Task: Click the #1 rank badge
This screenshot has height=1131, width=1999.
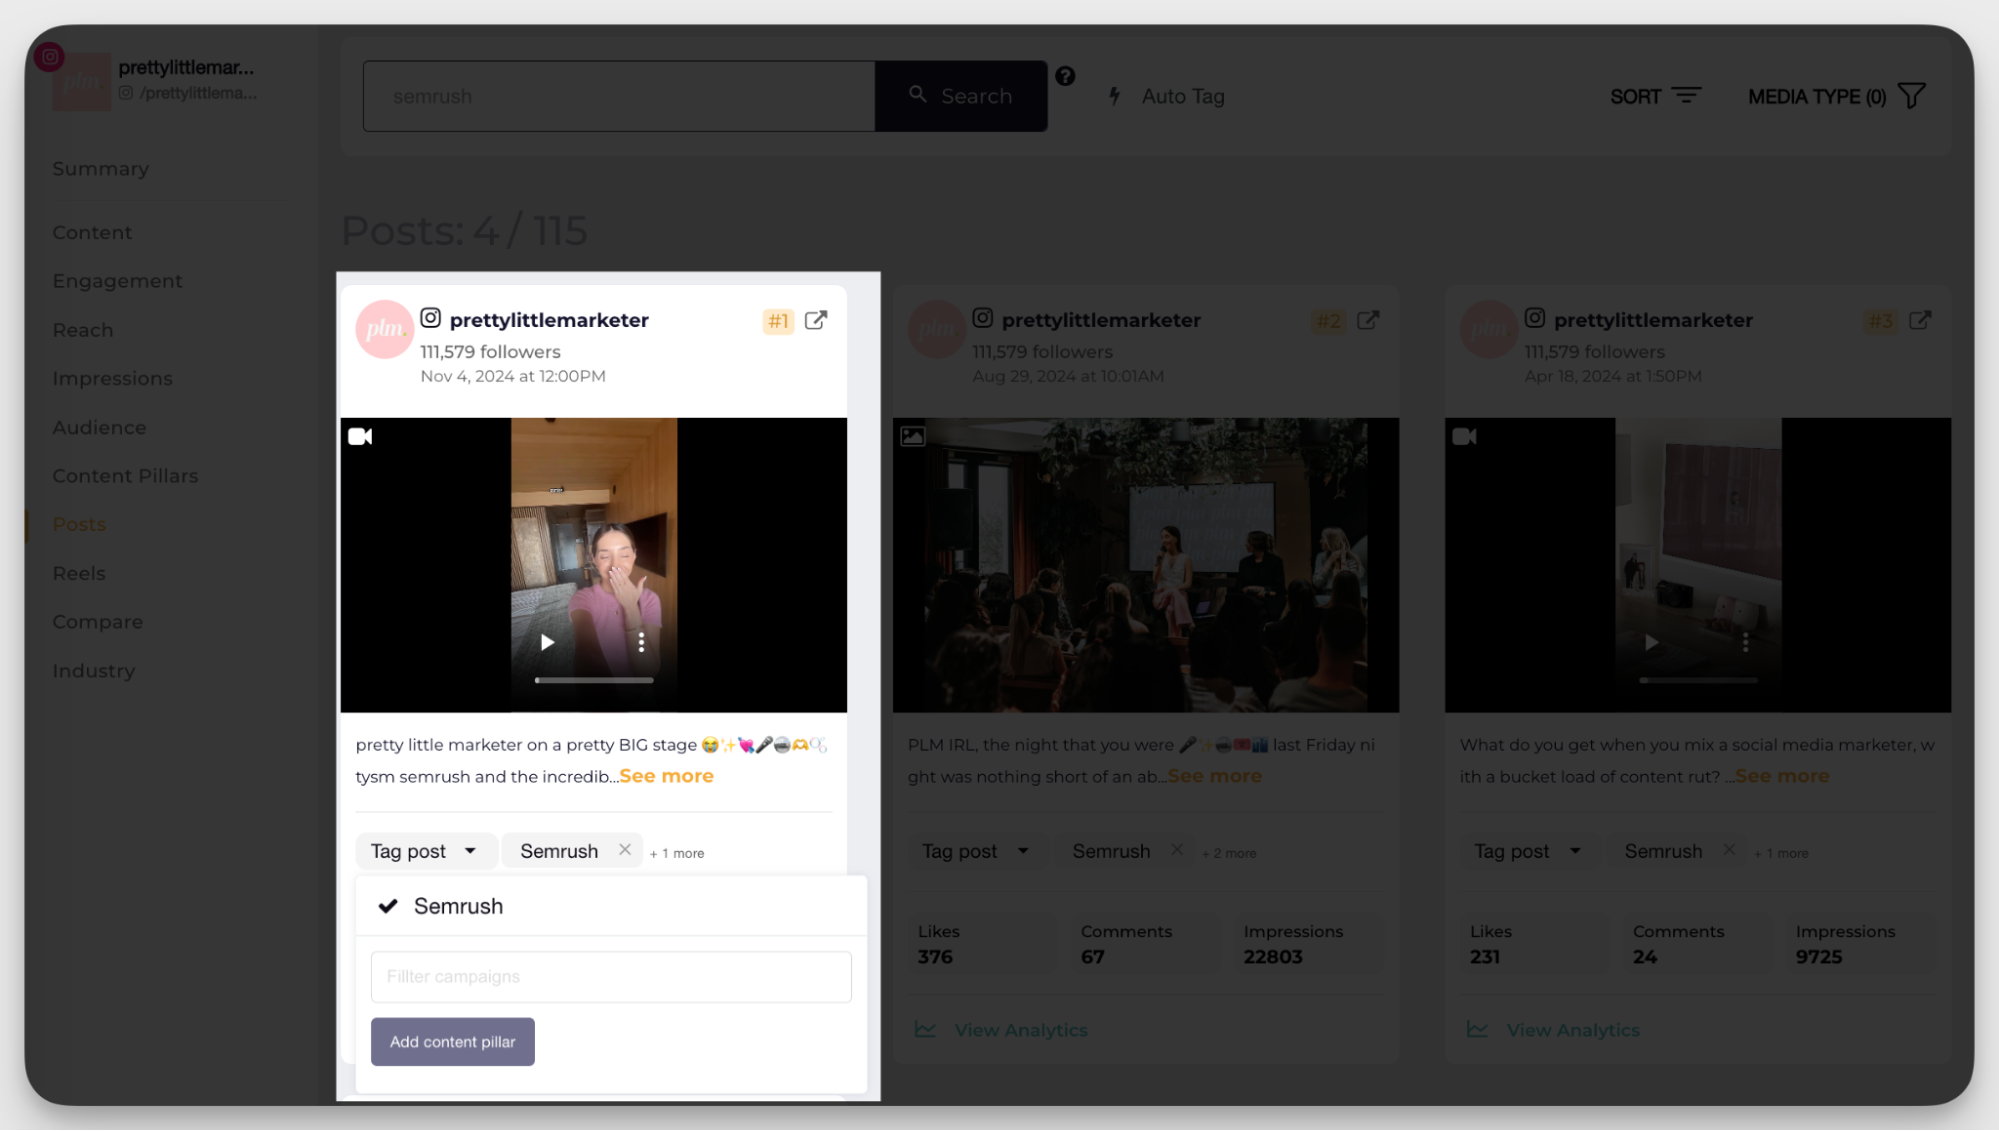Action: pyautogui.click(x=778, y=321)
